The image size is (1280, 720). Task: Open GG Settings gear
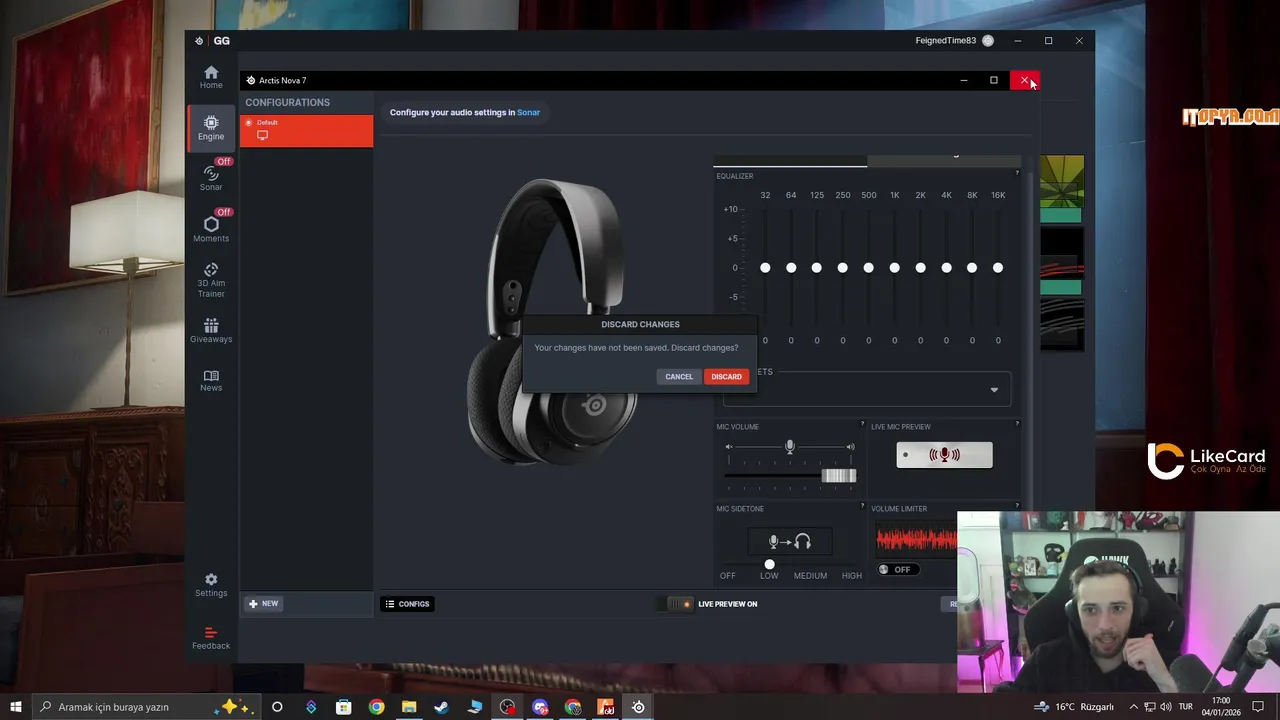pos(211,585)
